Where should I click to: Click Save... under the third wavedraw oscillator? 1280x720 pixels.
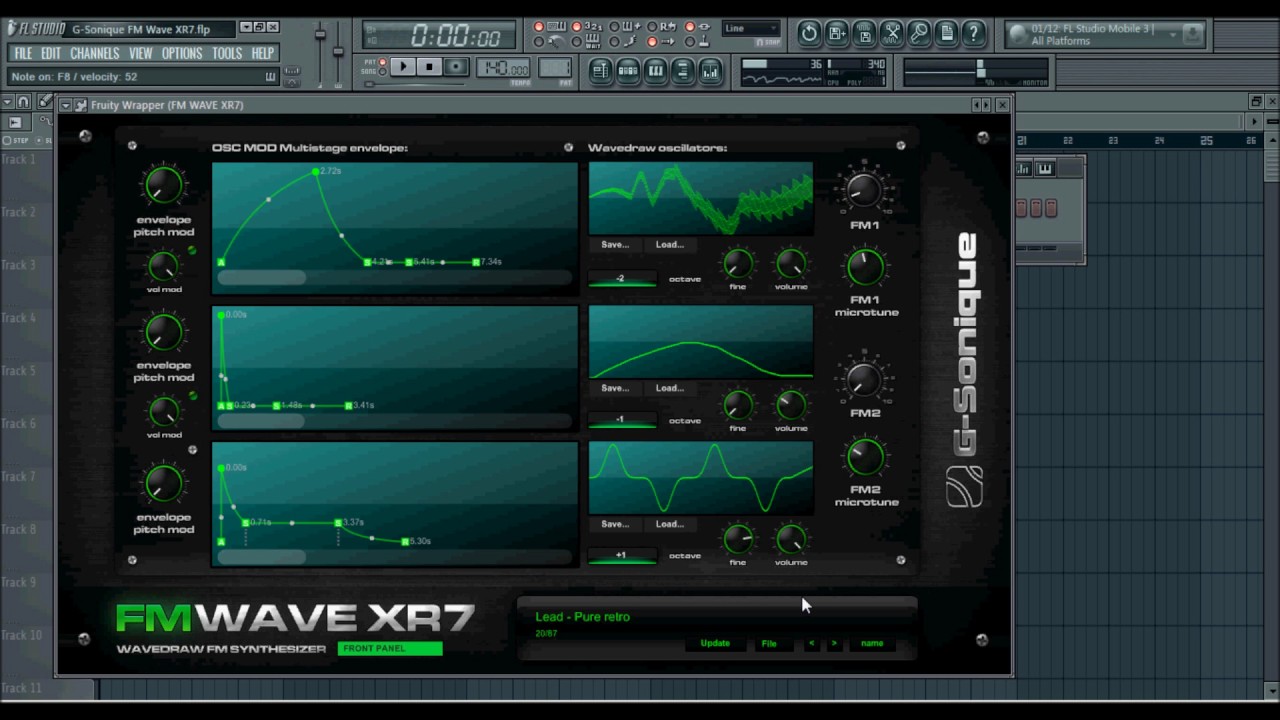coord(615,524)
